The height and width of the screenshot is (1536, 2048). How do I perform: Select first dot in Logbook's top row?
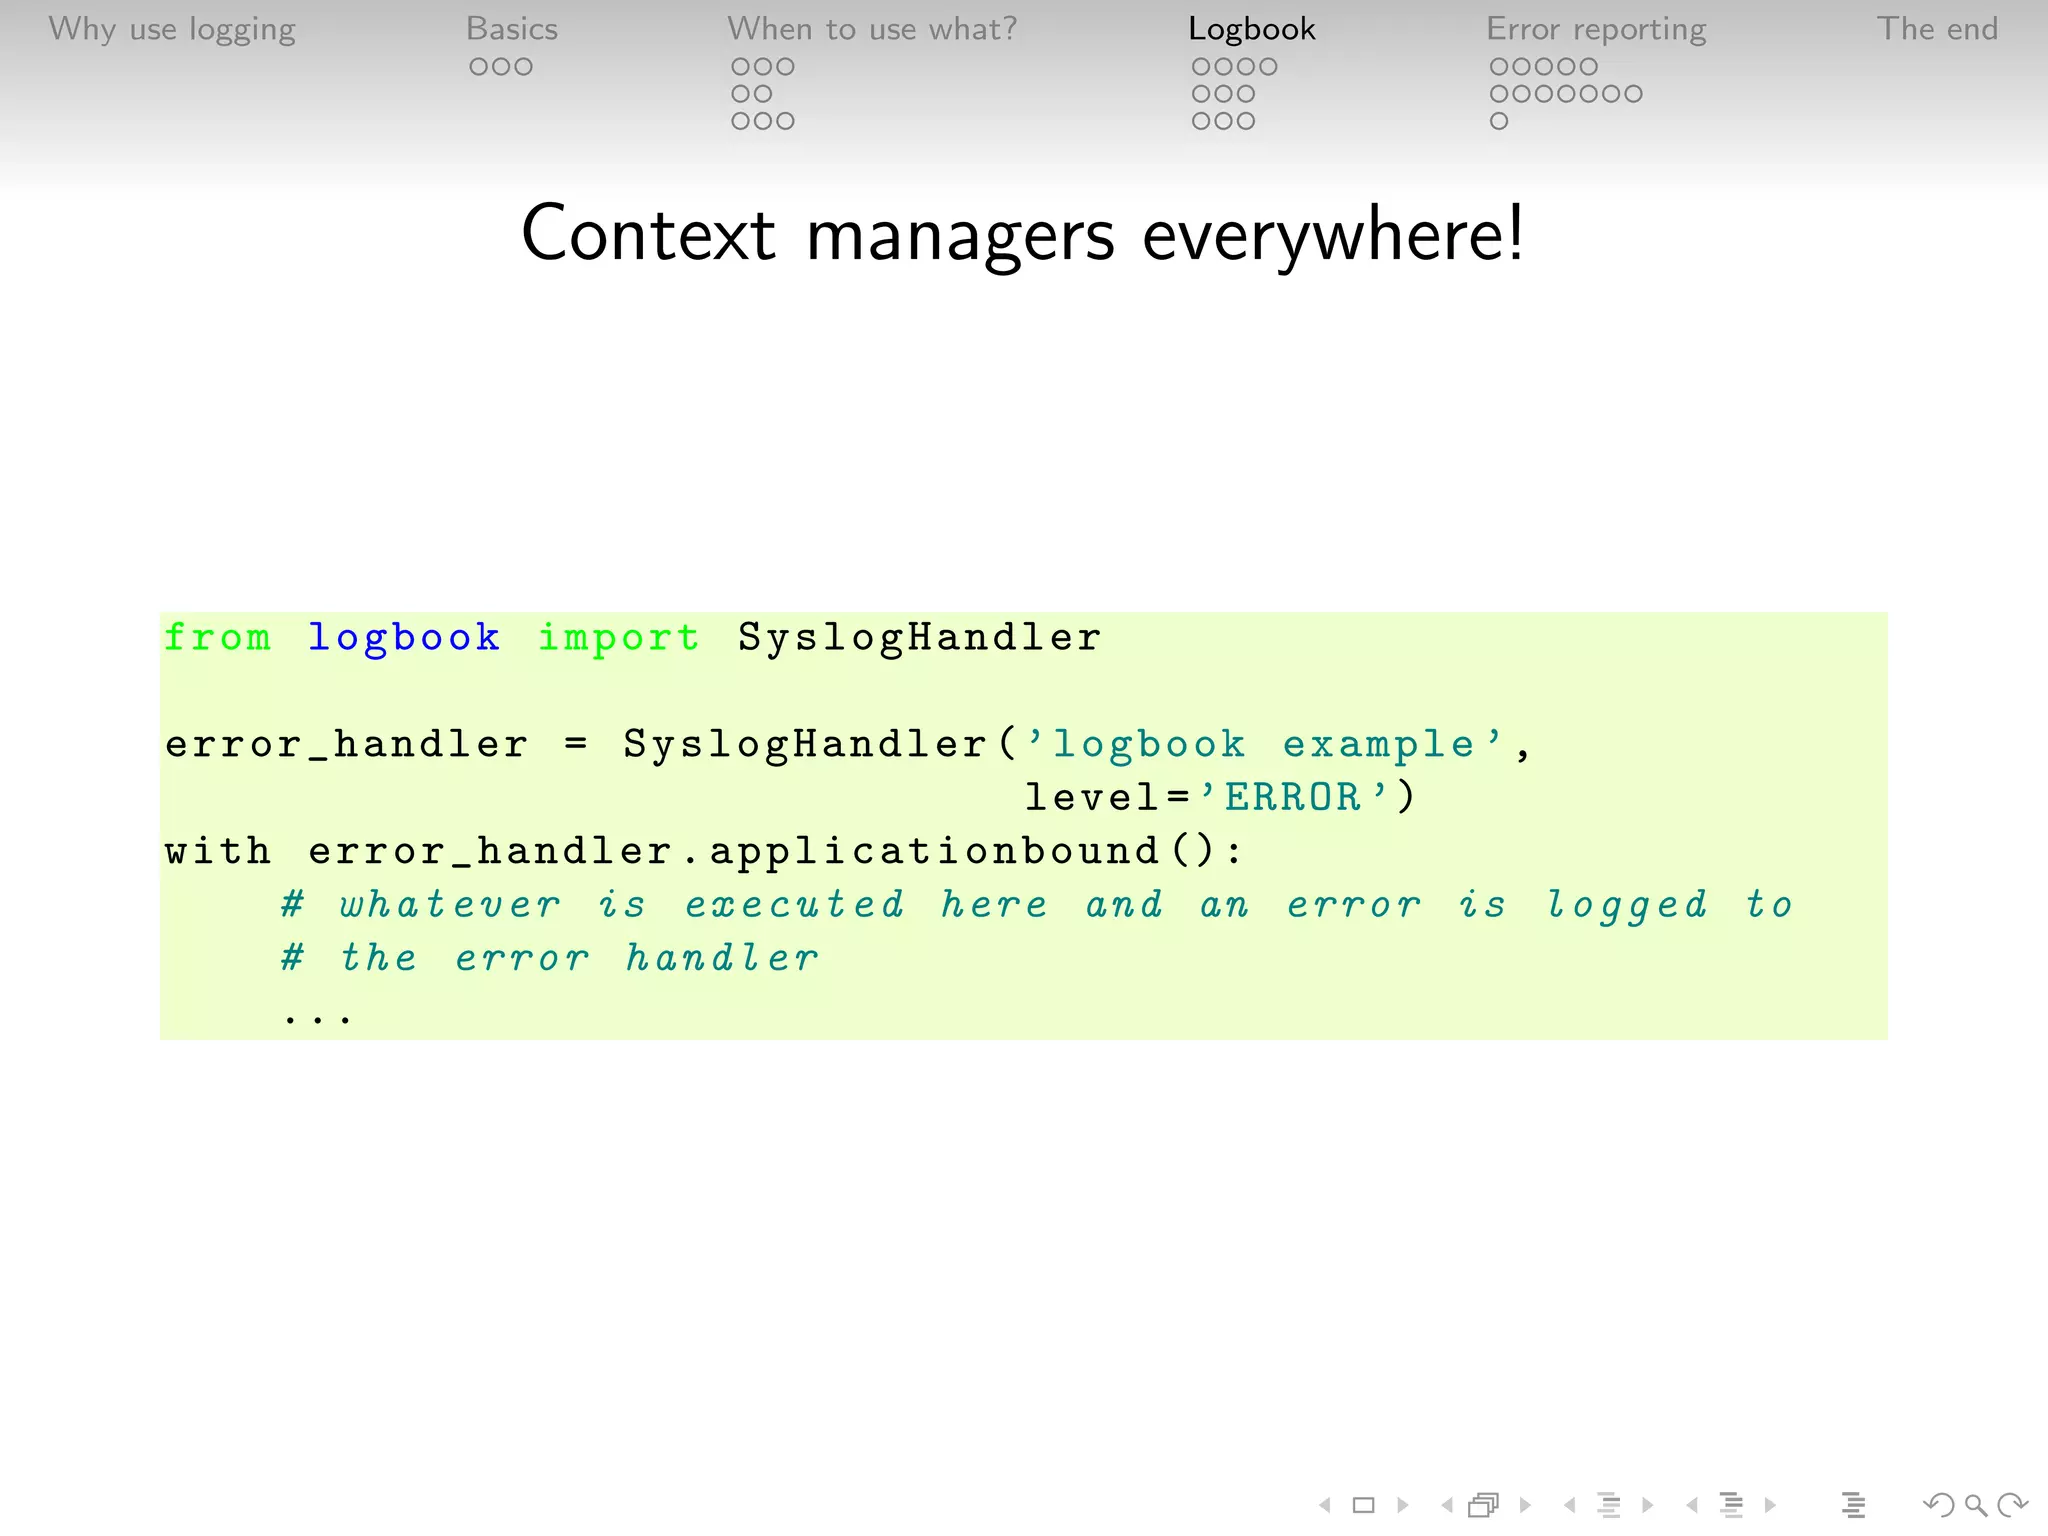point(1202,67)
